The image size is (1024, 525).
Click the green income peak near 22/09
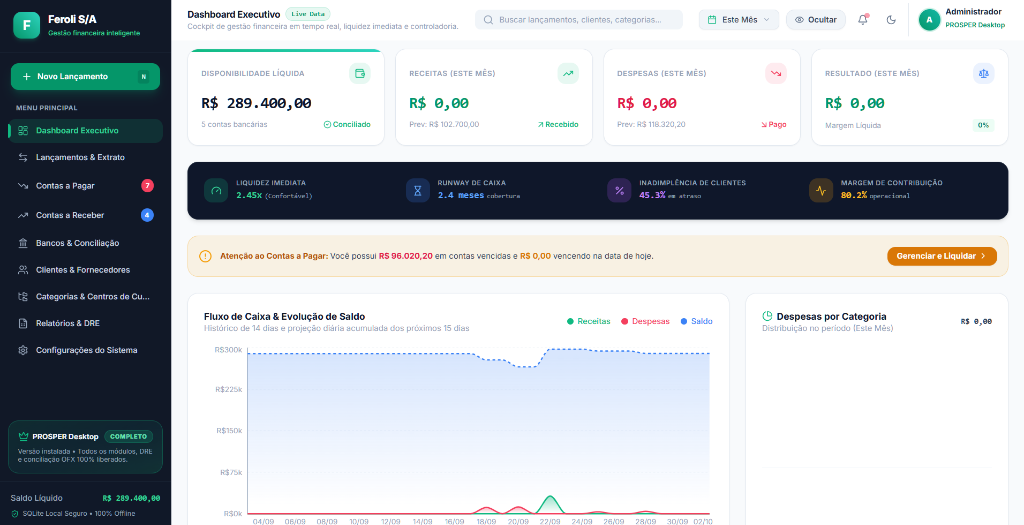(550, 498)
